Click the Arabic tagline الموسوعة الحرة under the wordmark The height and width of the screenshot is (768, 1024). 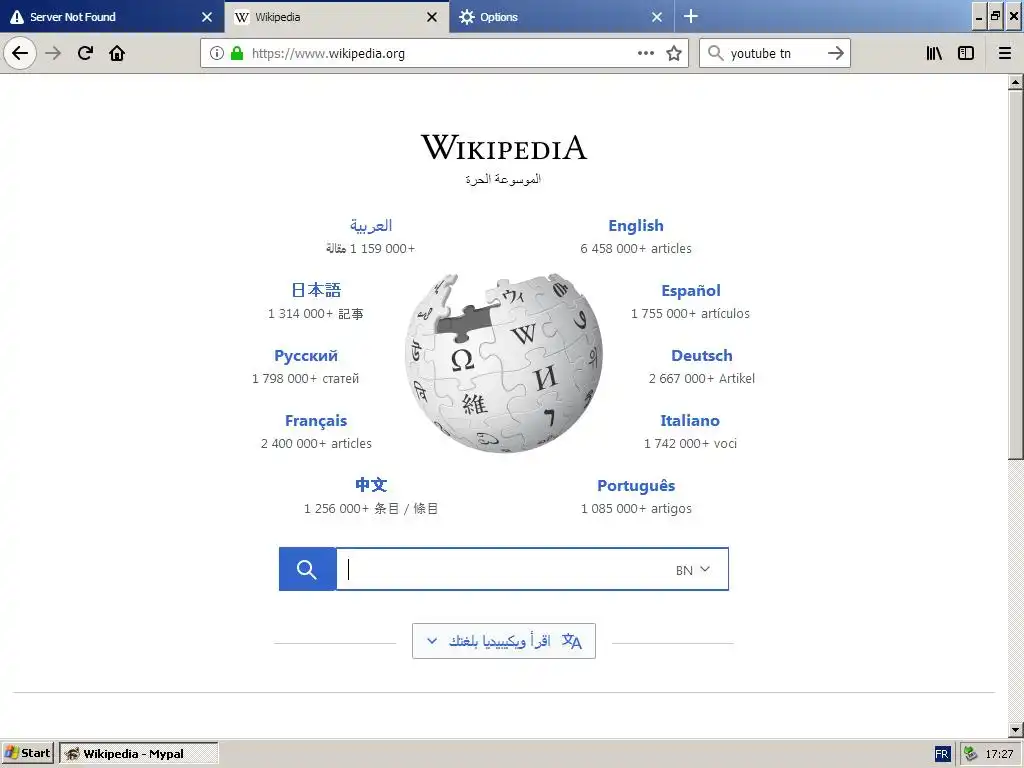click(x=504, y=179)
